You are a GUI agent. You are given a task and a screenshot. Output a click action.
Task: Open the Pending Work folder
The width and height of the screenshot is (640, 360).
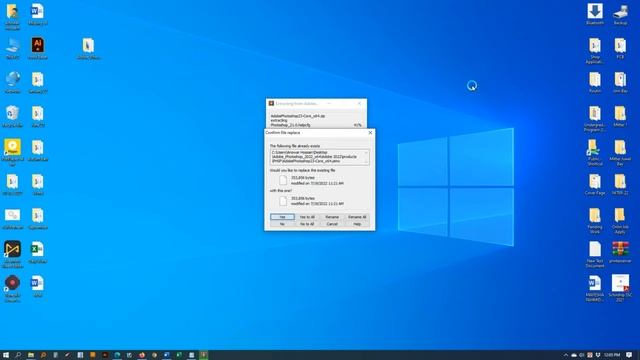click(x=595, y=220)
